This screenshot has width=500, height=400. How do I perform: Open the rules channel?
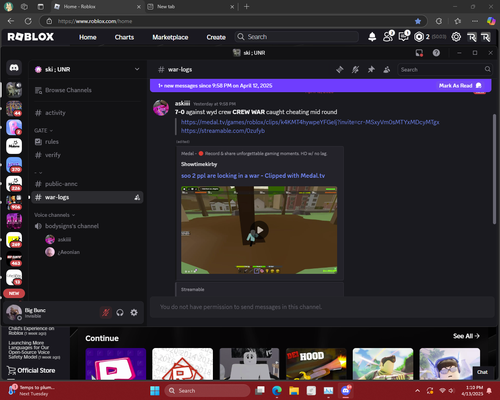tap(87, 142)
